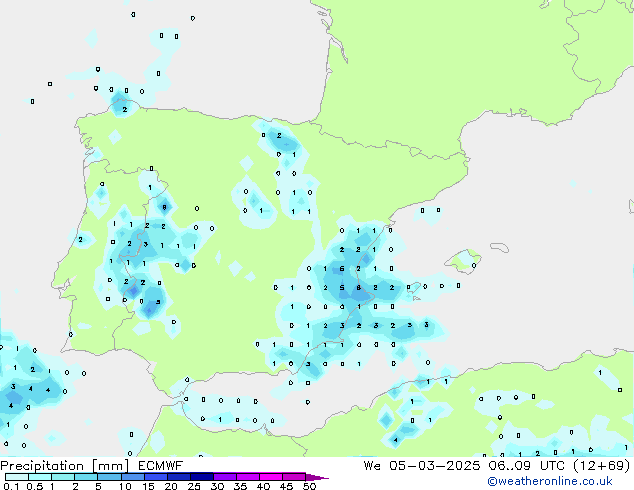Select the ECMWF model label
This screenshot has width=634, height=490.
[x=161, y=466]
